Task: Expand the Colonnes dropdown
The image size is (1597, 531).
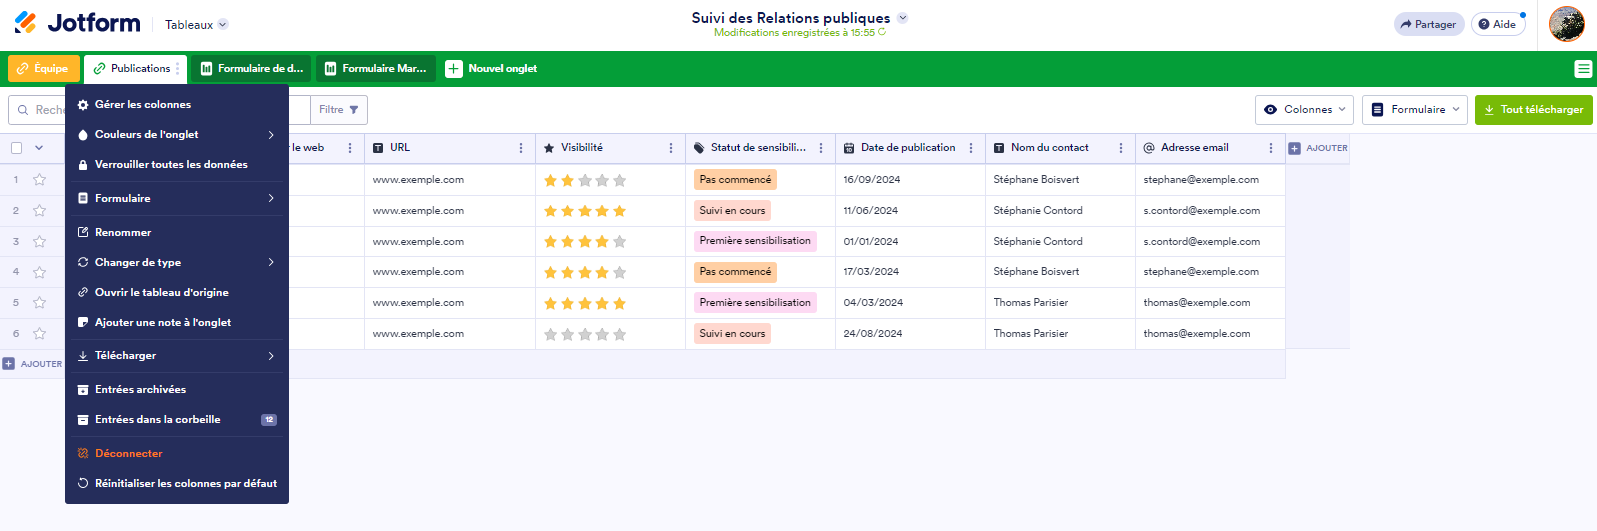Action: pos(1306,110)
